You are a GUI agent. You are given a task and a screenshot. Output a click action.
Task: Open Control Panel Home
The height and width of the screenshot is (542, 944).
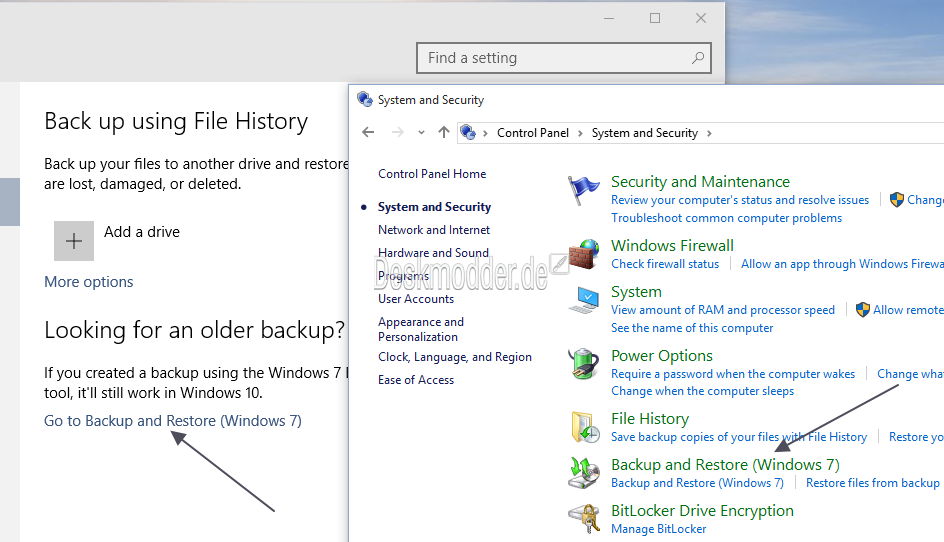tap(432, 173)
